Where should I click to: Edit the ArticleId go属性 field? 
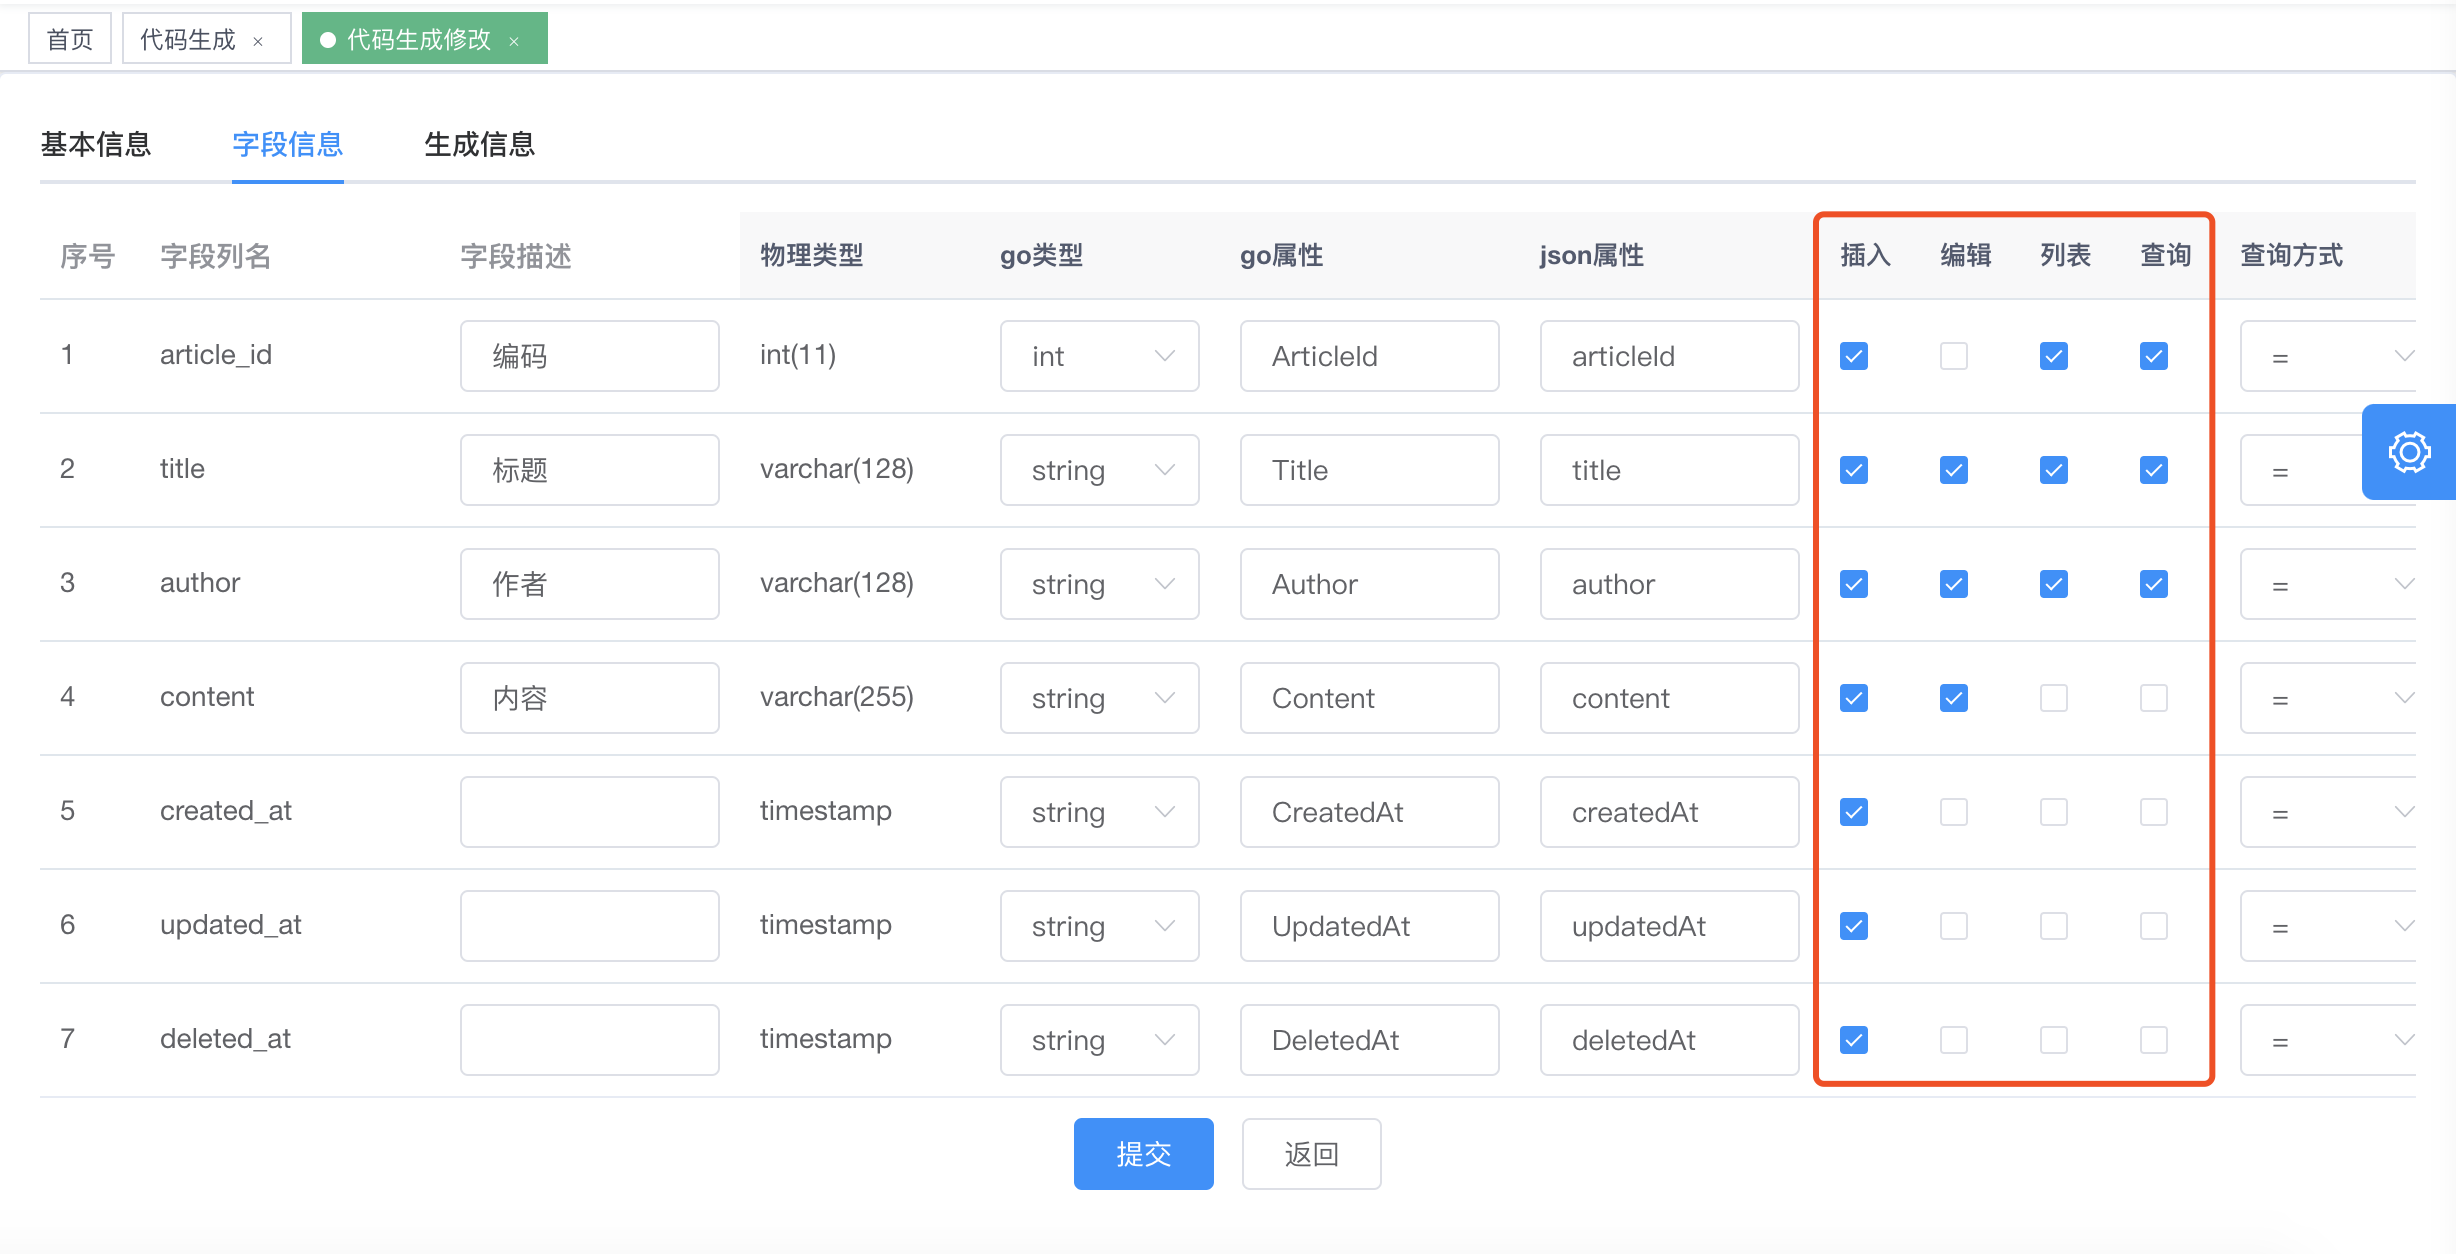click(1370, 356)
